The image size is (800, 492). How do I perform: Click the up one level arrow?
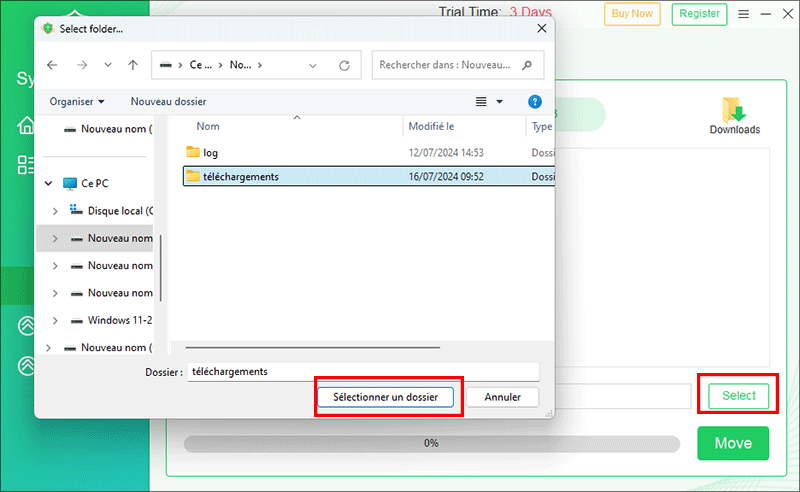(133, 65)
